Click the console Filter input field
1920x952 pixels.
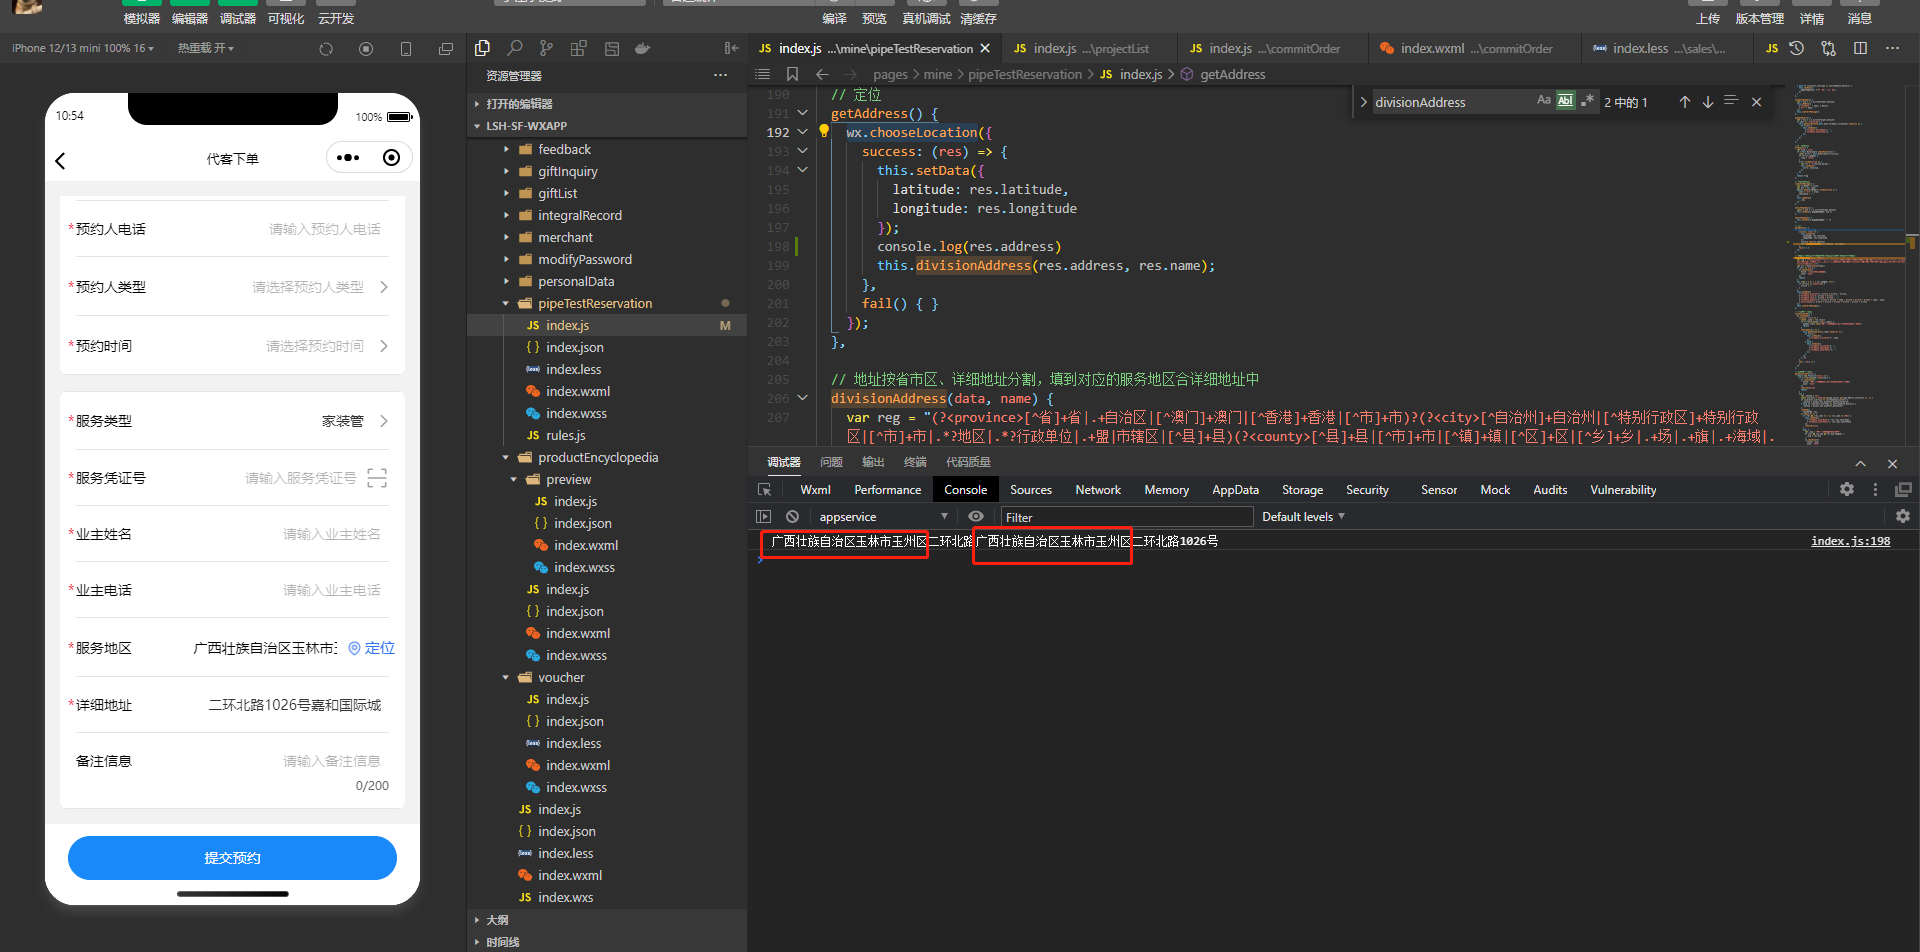click(1127, 517)
